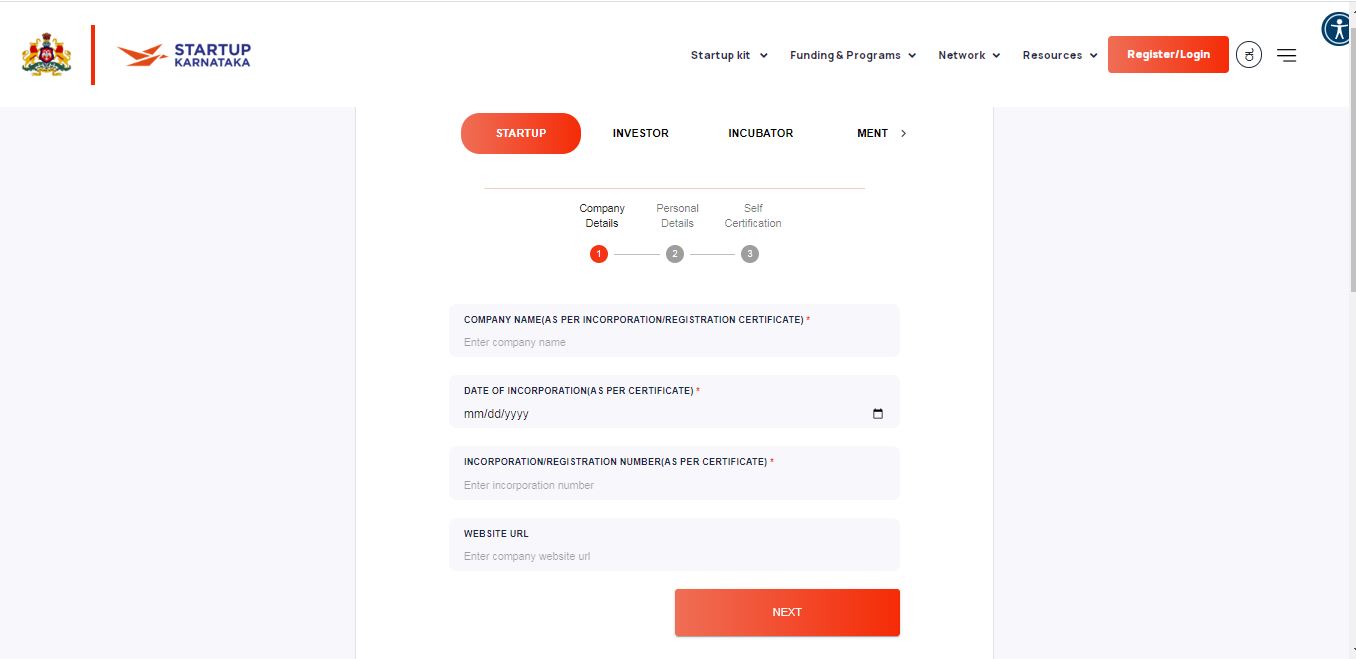This screenshot has height=659, width=1356.
Task: Expand the Funding & Programs dropdown
Action: (x=852, y=55)
